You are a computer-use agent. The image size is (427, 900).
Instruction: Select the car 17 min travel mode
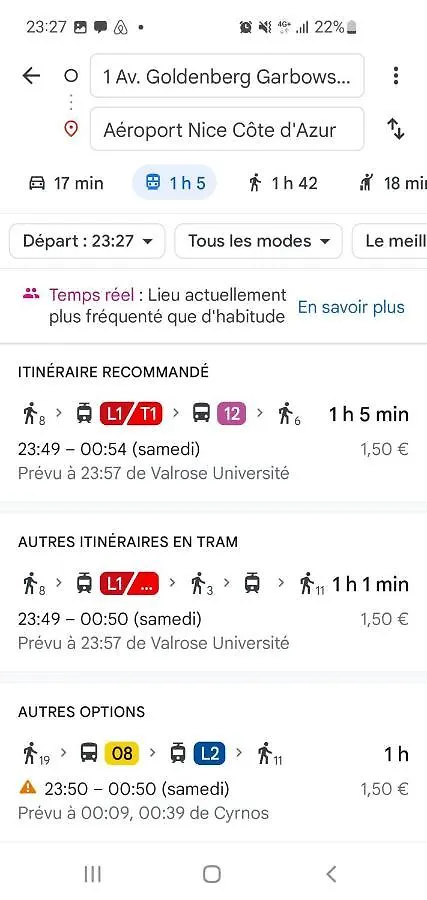66,184
